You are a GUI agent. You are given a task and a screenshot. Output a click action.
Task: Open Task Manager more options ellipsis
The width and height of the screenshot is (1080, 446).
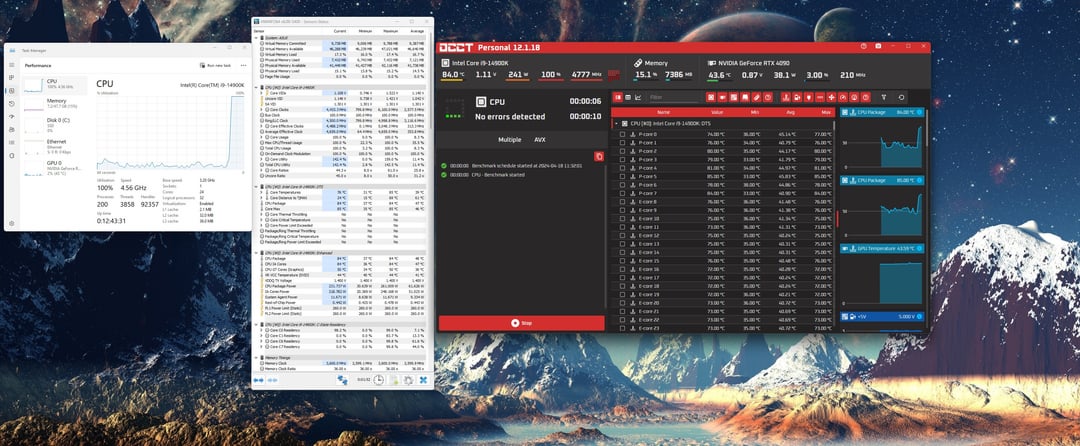click(244, 65)
